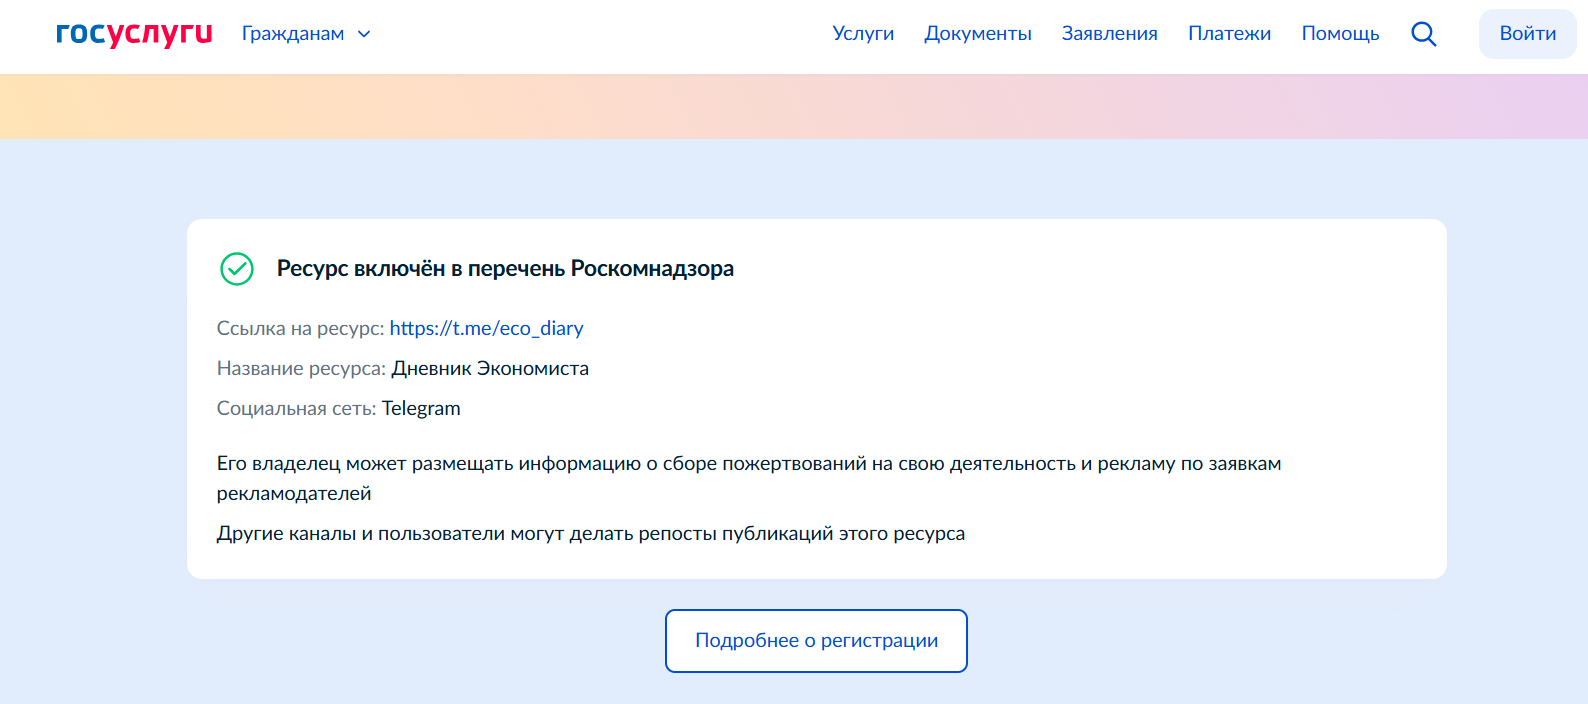Open the Гражданам audience dropdown label
The image size is (1588, 704).
tap(292, 34)
